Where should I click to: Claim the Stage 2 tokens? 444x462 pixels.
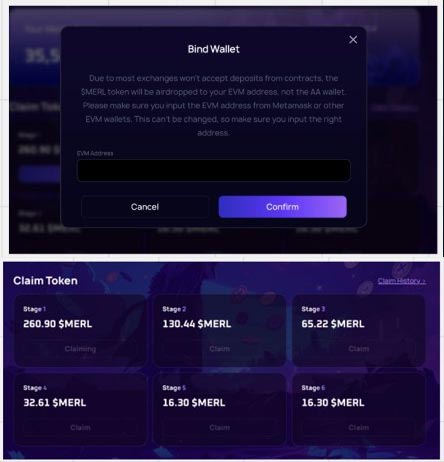pyautogui.click(x=219, y=349)
